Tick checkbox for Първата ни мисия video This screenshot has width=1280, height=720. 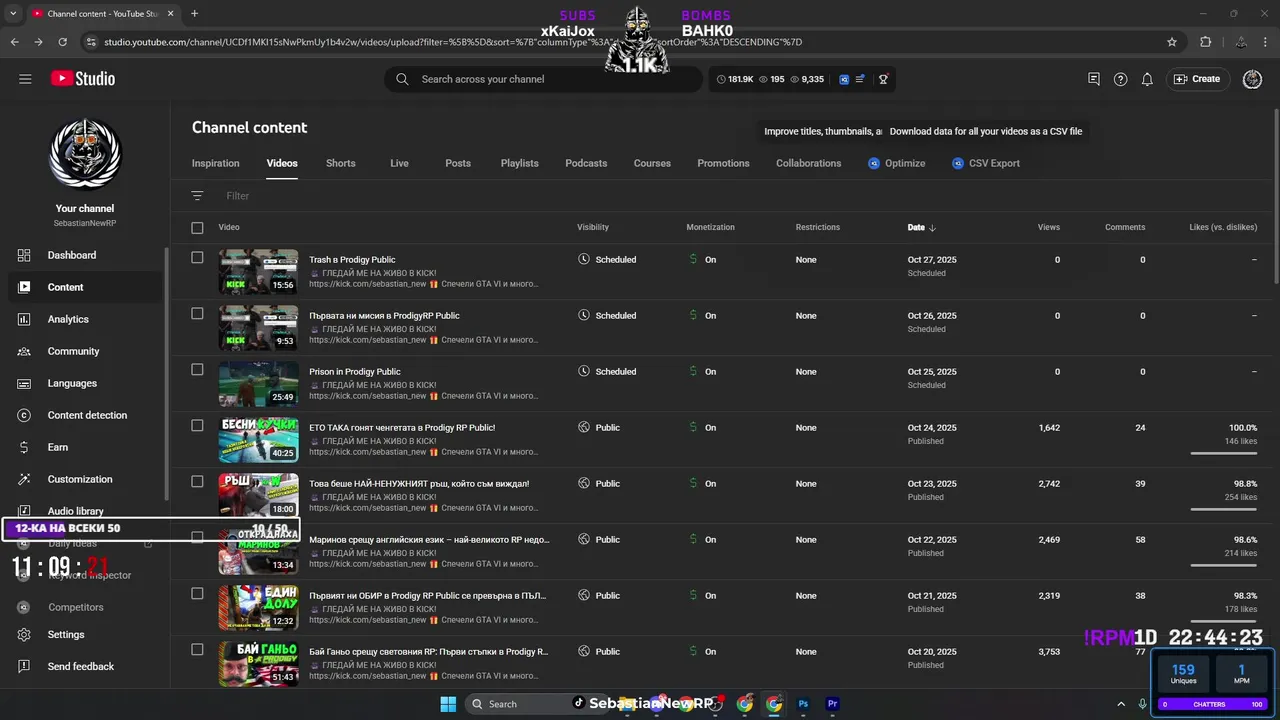[197, 314]
